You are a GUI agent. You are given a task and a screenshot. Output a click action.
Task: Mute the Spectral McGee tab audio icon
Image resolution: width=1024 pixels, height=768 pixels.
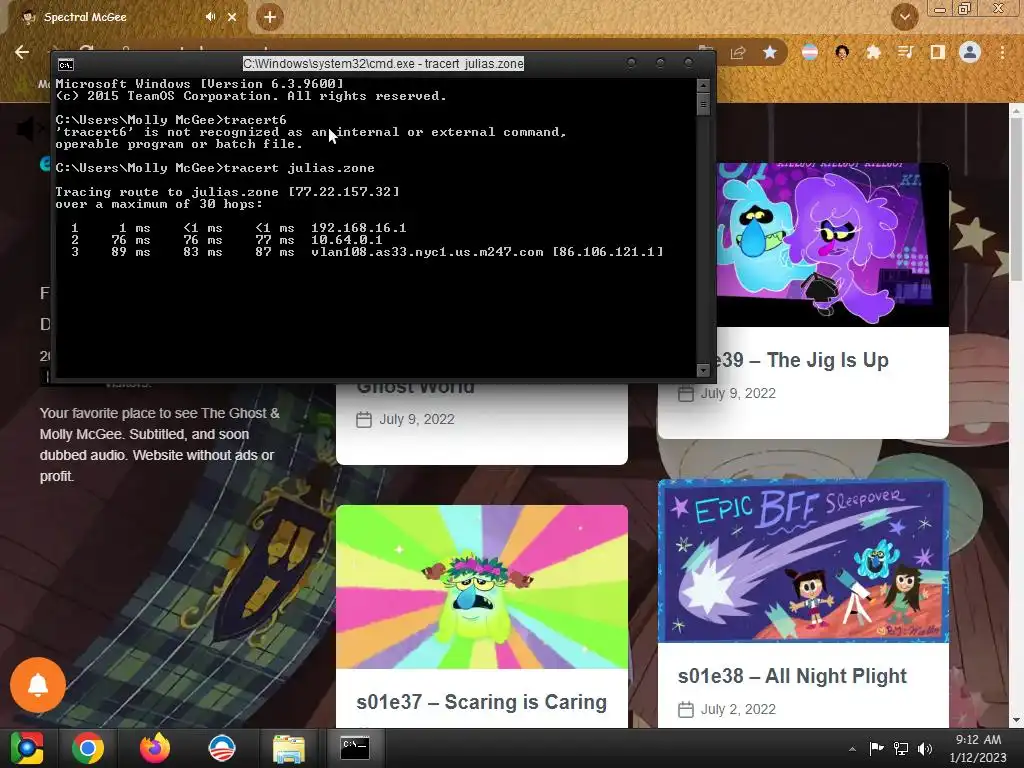210,17
